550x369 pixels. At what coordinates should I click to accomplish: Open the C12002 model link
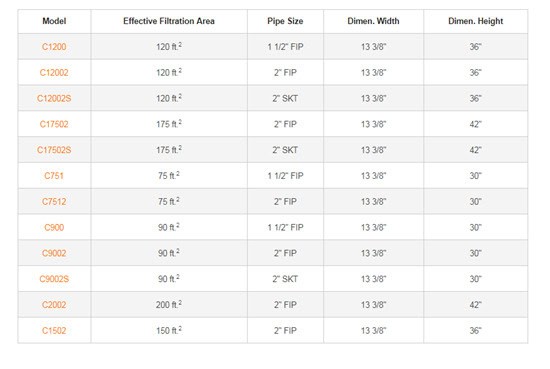(x=54, y=73)
